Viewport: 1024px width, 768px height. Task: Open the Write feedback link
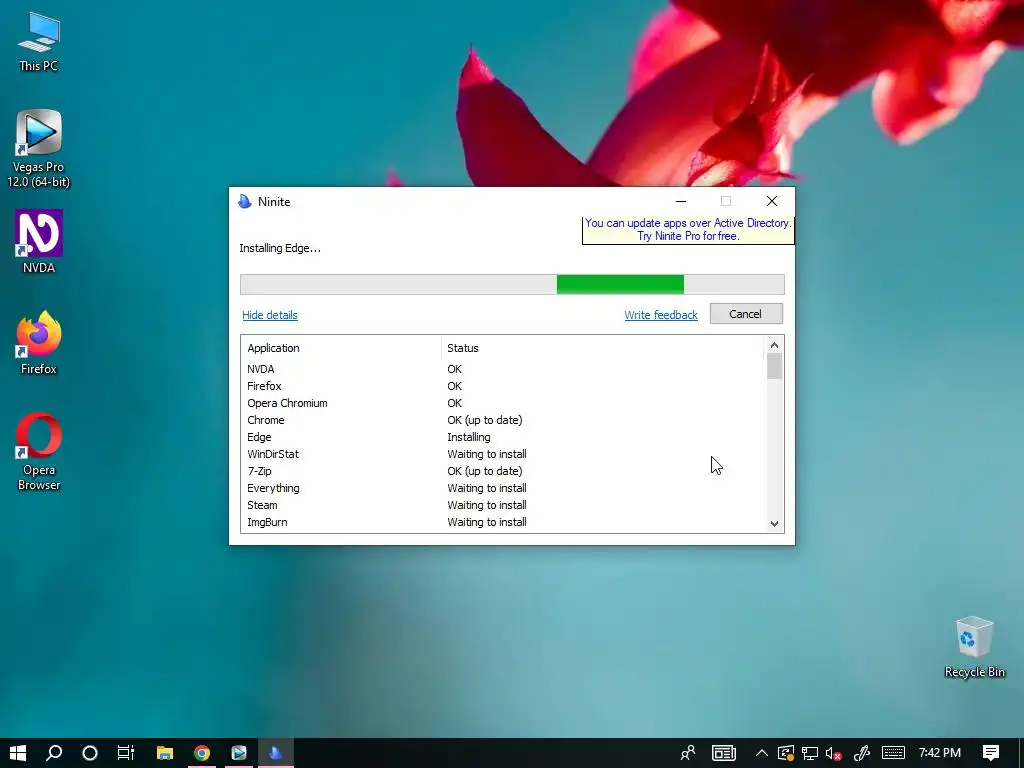click(661, 315)
